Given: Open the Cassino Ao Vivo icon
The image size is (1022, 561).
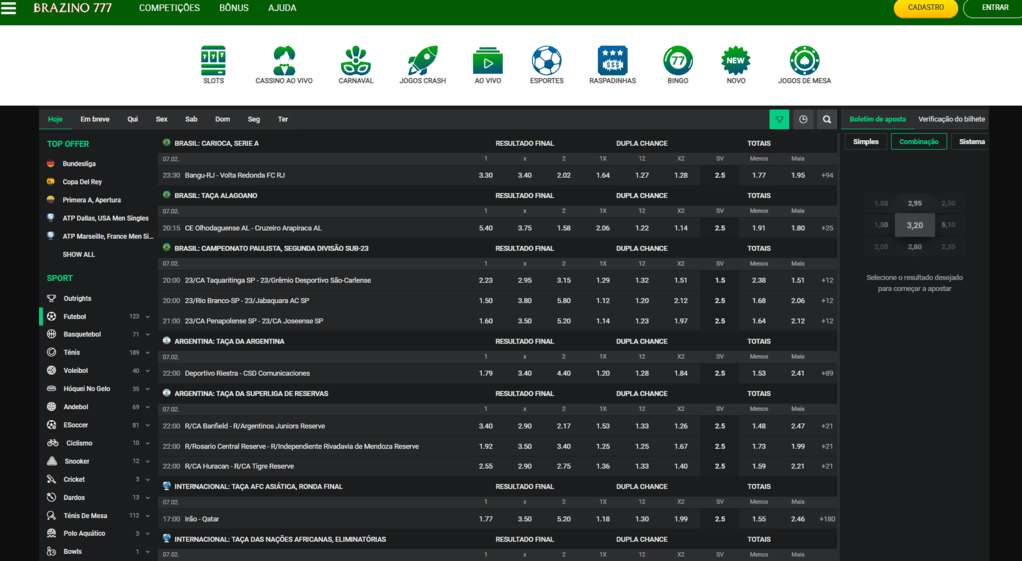Looking at the screenshot, I should [x=284, y=61].
